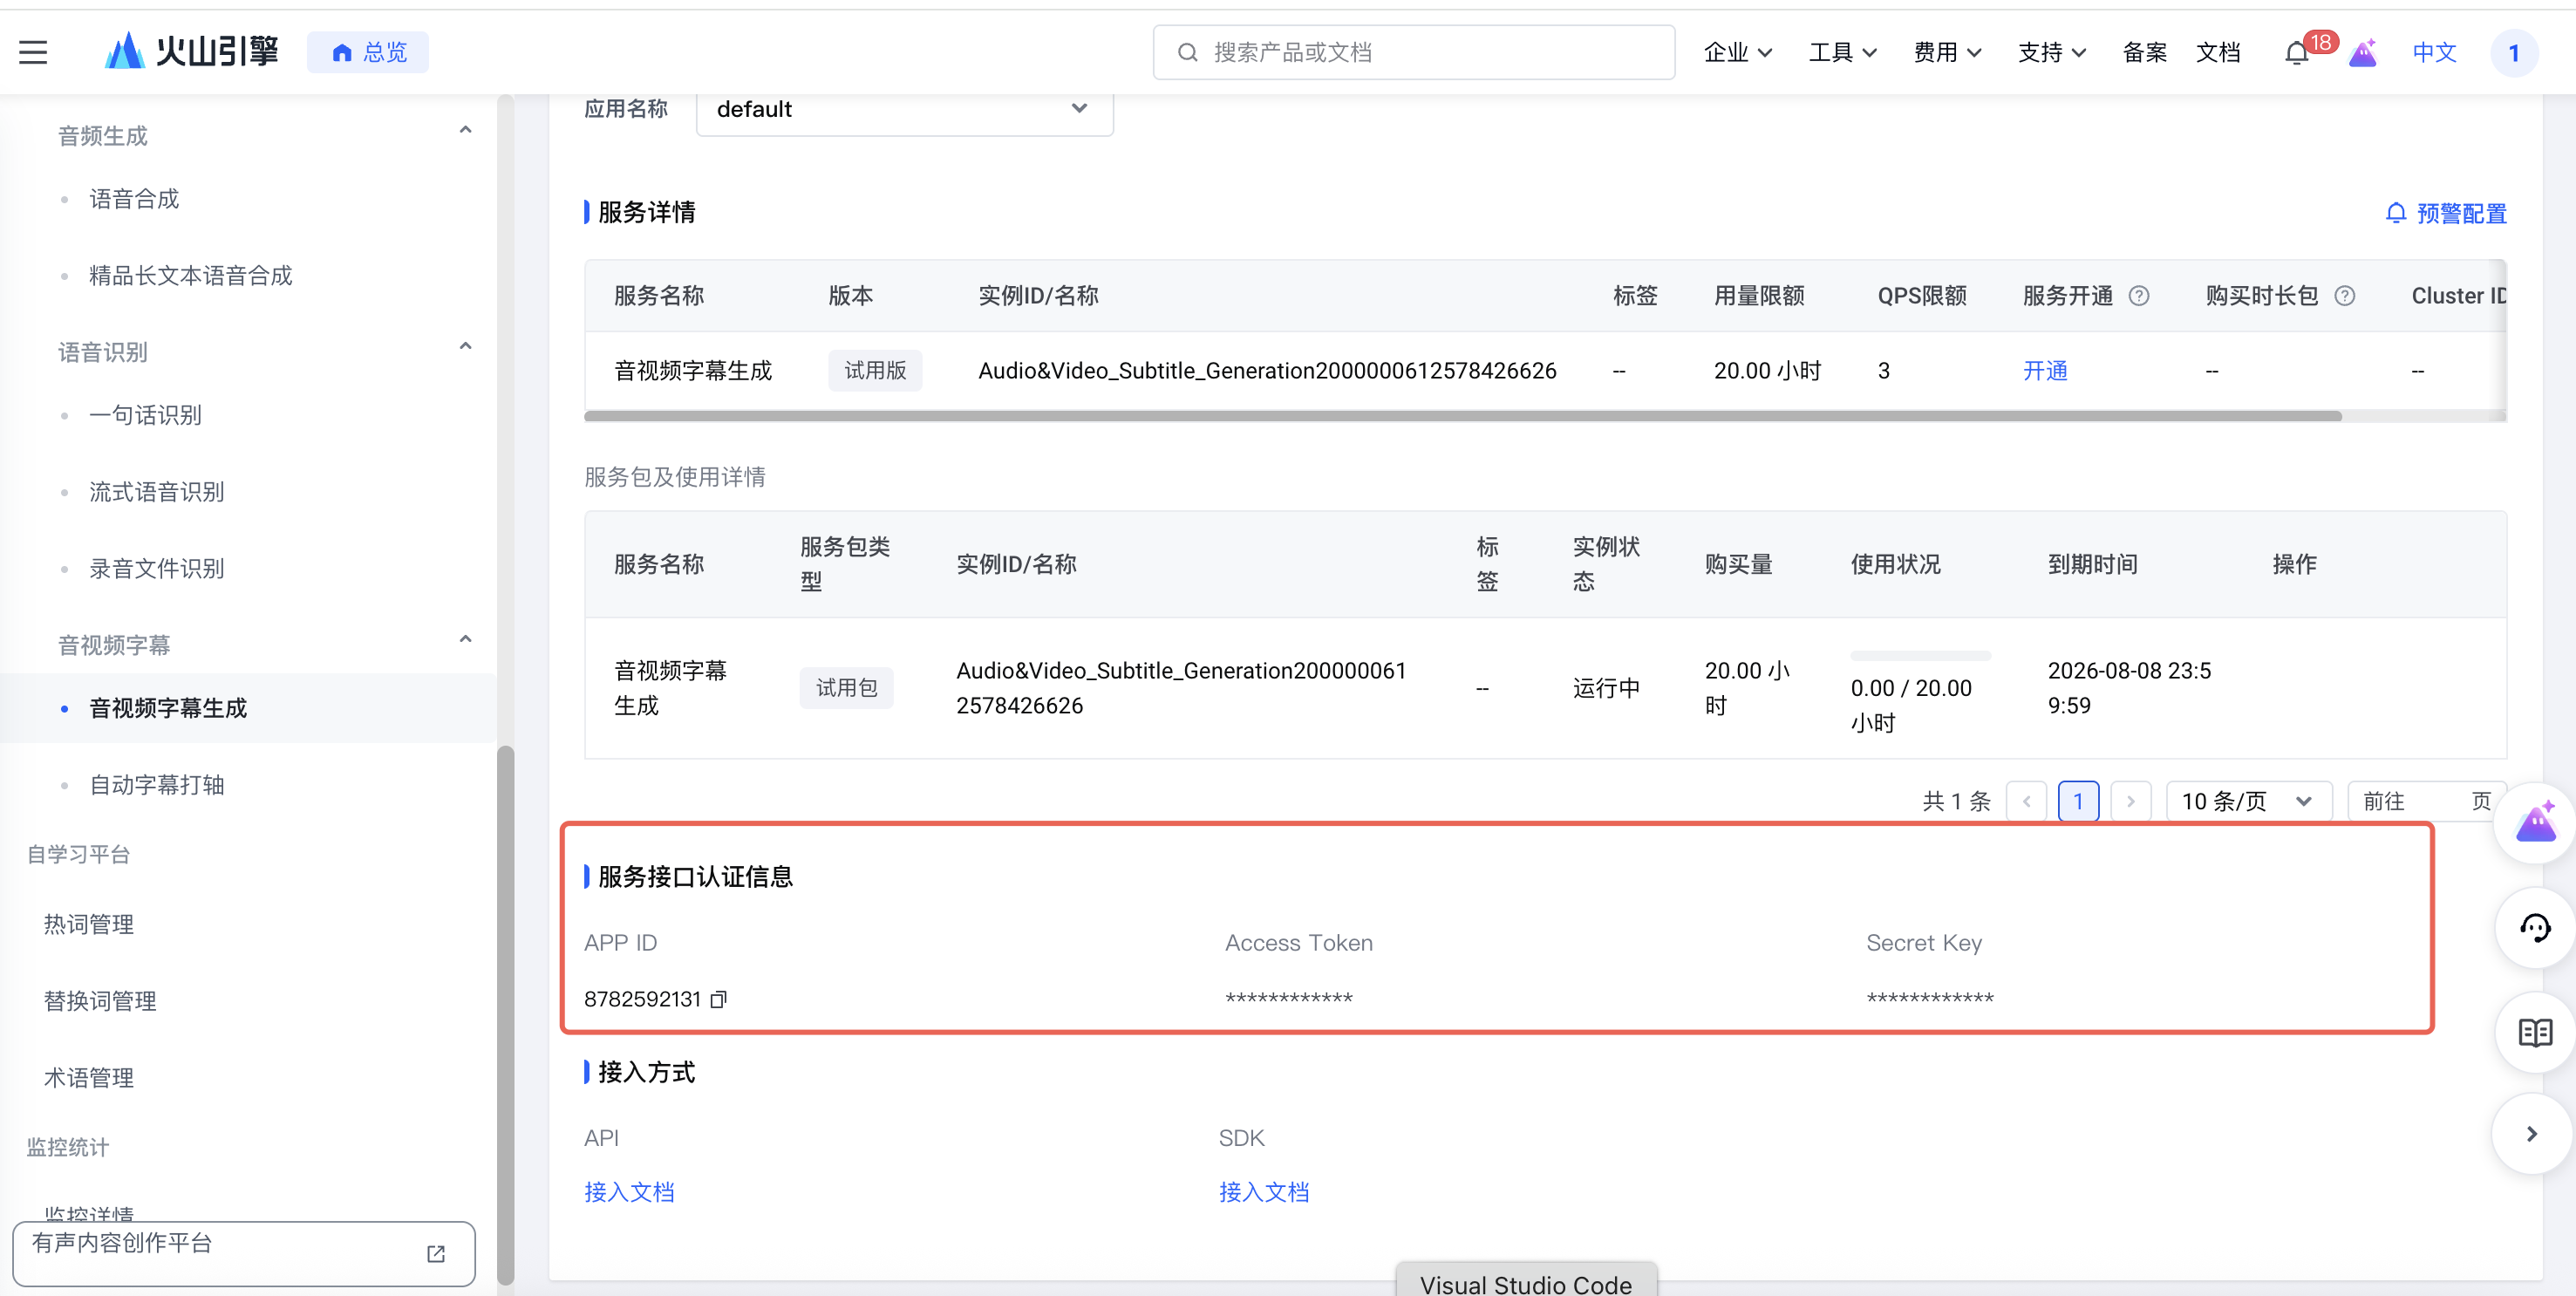Open the API 接入文档 link

[629, 1191]
